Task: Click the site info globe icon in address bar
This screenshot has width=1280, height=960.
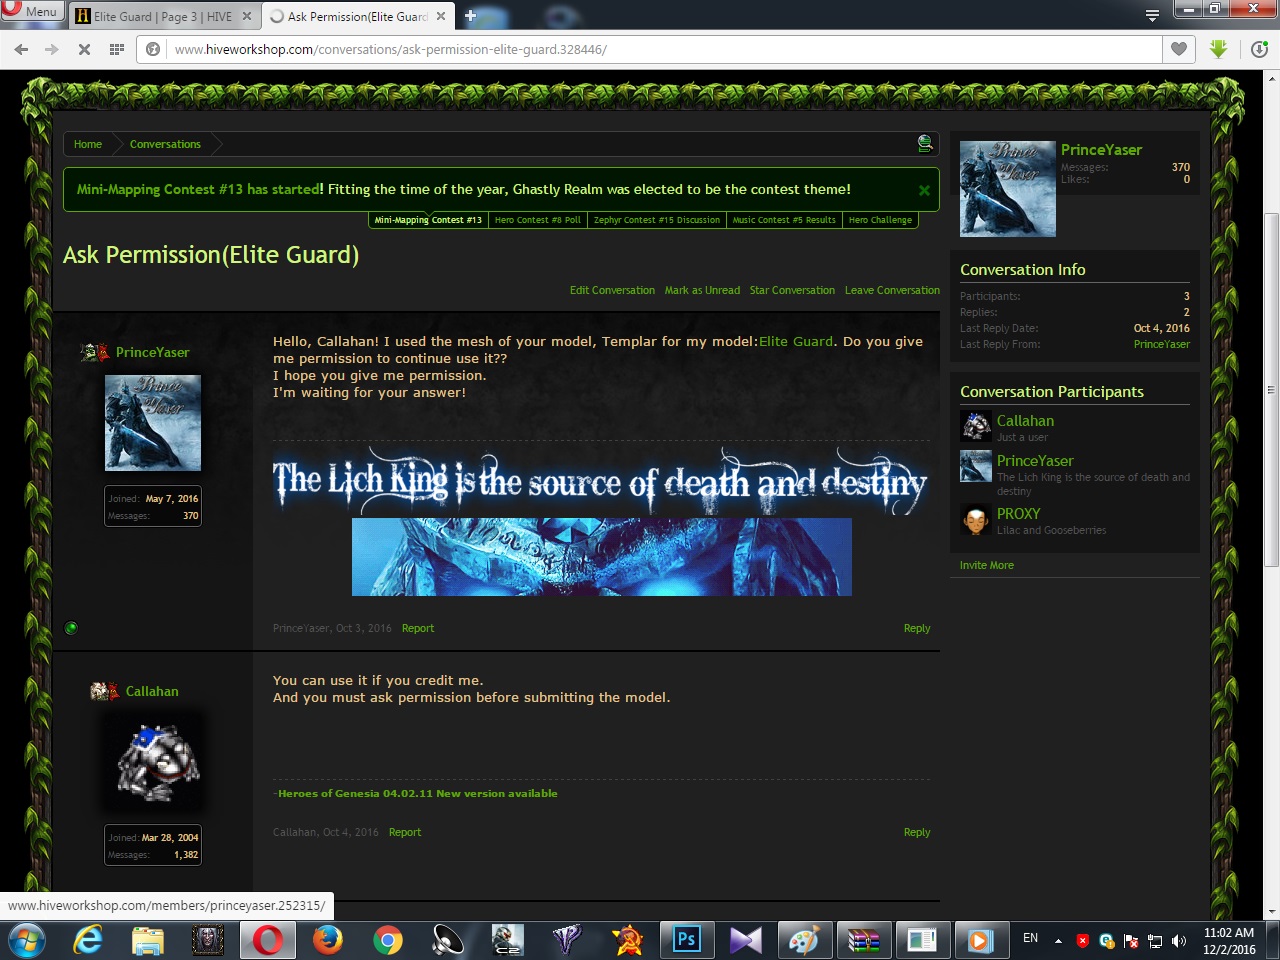Action: pyautogui.click(x=153, y=49)
